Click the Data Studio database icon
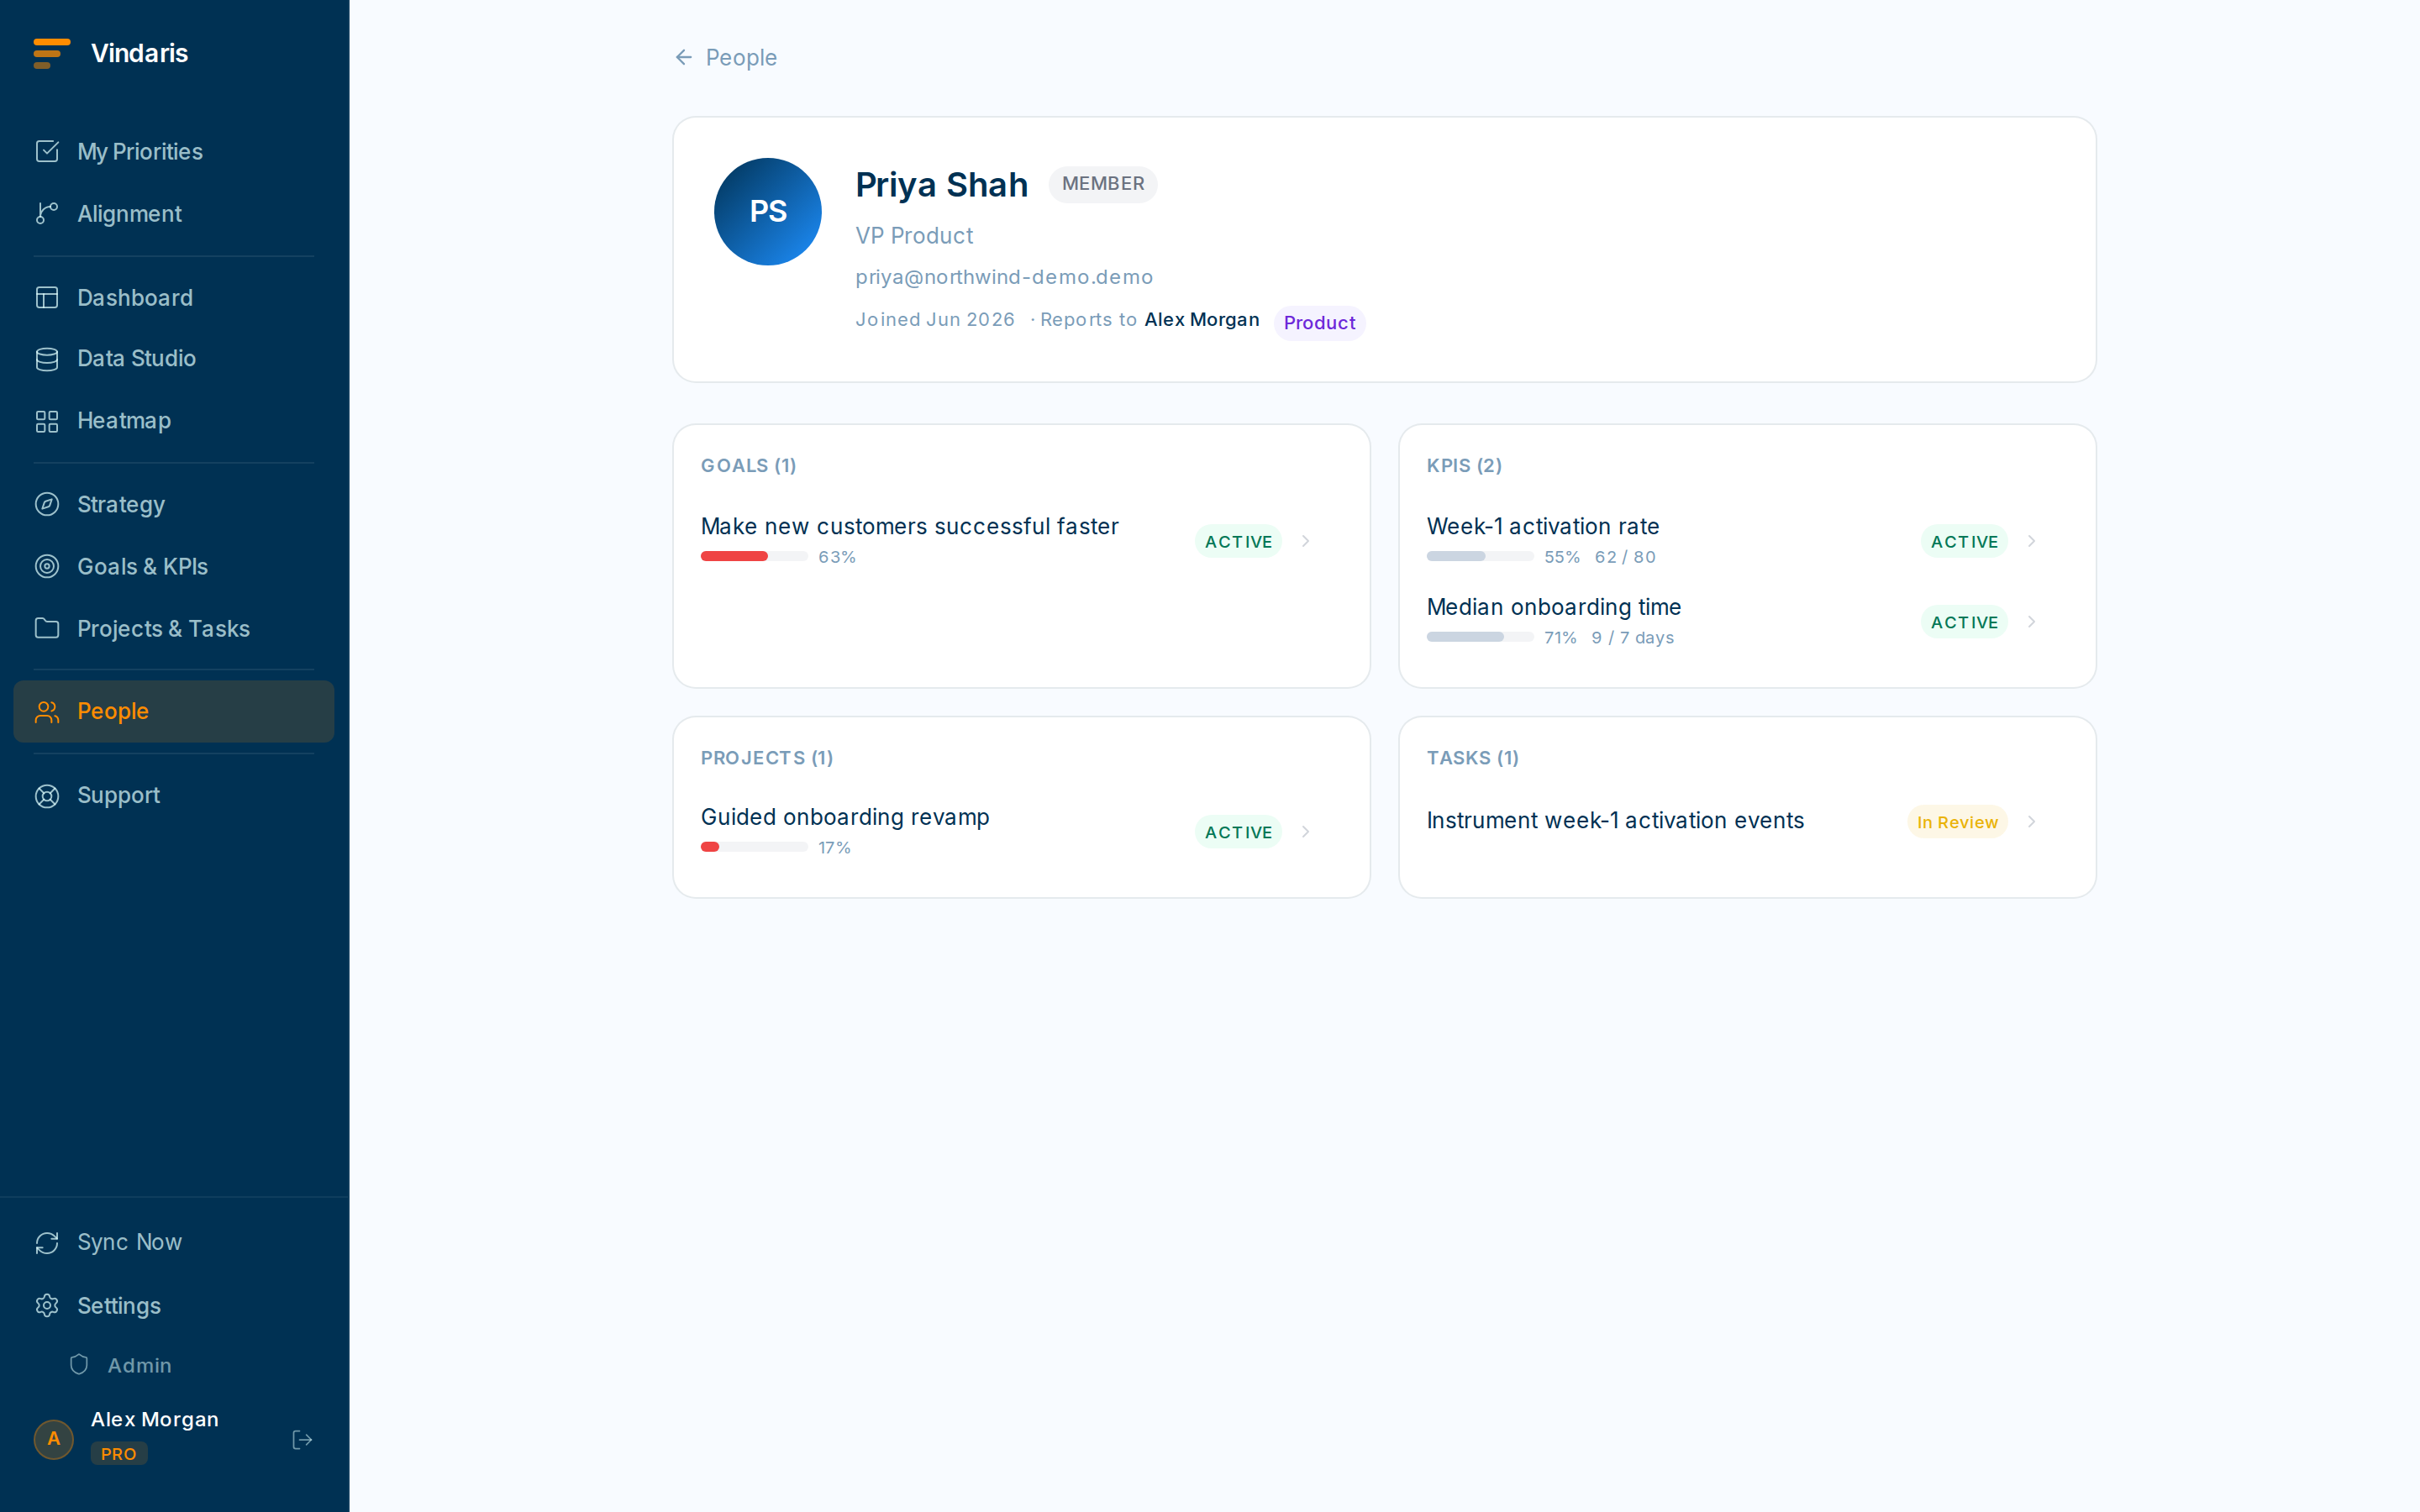This screenshot has width=2420, height=1512. (x=47, y=358)
